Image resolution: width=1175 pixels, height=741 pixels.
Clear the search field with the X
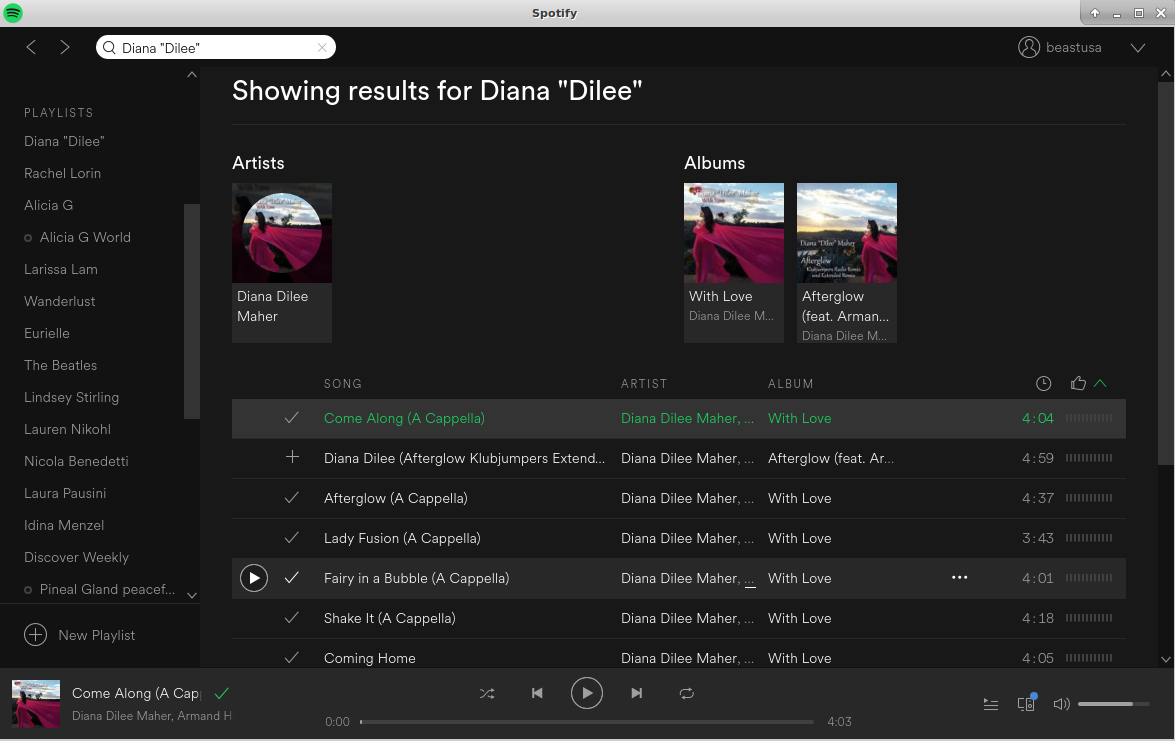[322, 47]
